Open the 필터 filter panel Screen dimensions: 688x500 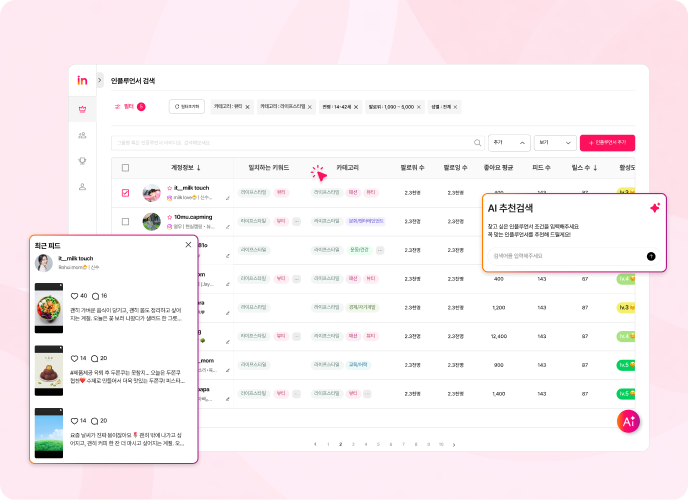pyautogui.click(x=129, y=107)
